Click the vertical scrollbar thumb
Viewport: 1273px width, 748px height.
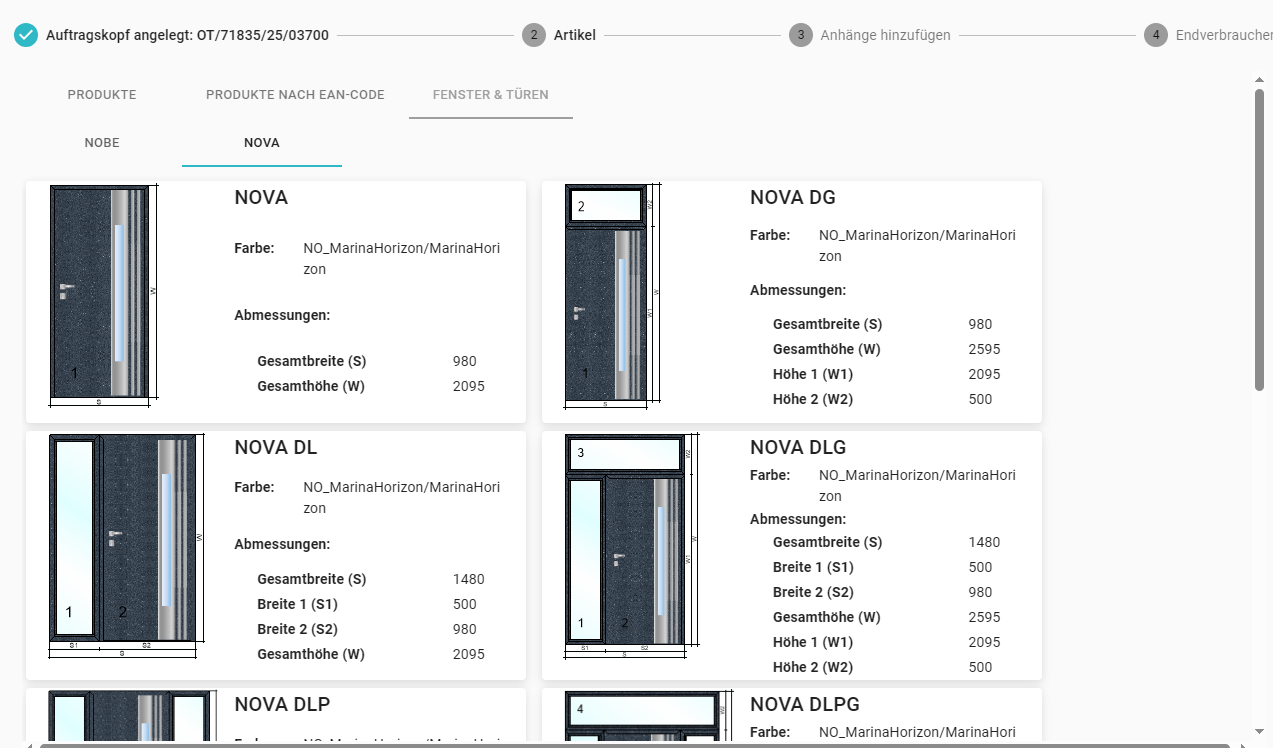(1259, 240)
